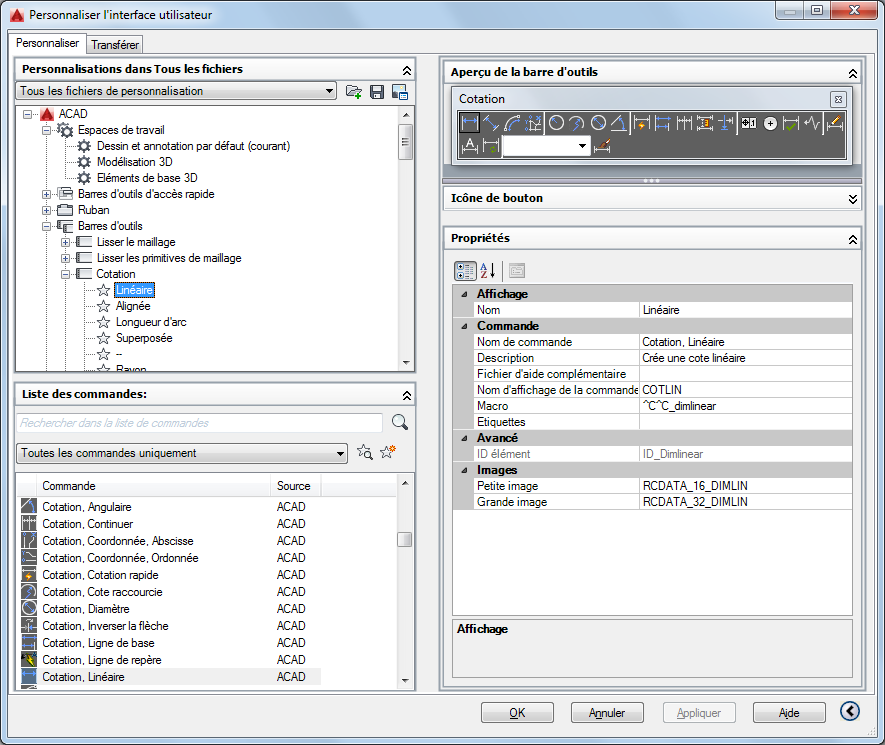Collapse the 'Aperçu de la barre d'outils' panel
This screenshot has width=885, height=745.
(852, 73)
